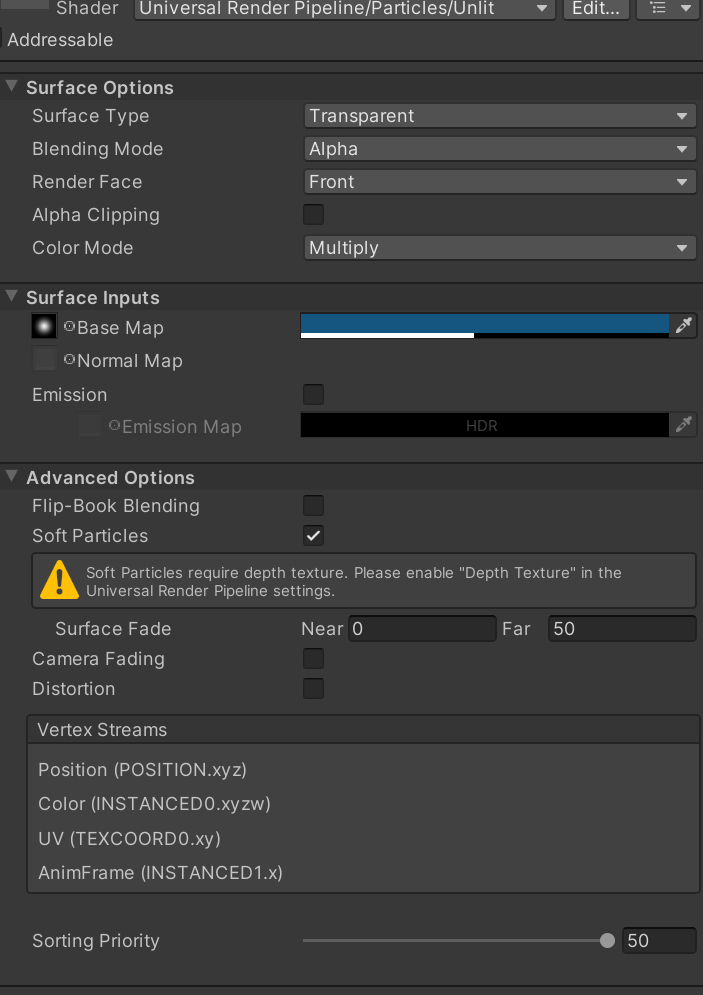This screenshot has height=995, width=703.
Task: Collapse the Advanced Options section
Action: pos(10,477)
